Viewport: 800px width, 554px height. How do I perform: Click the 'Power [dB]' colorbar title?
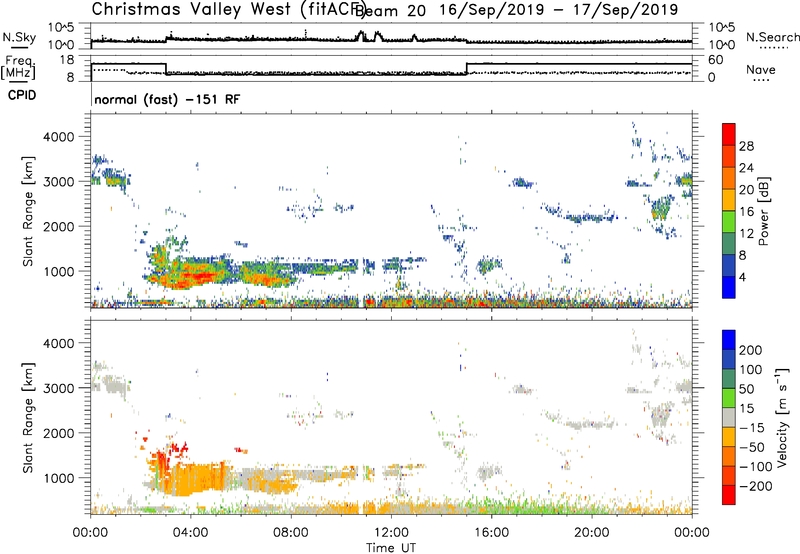click(x=764, y=211)
